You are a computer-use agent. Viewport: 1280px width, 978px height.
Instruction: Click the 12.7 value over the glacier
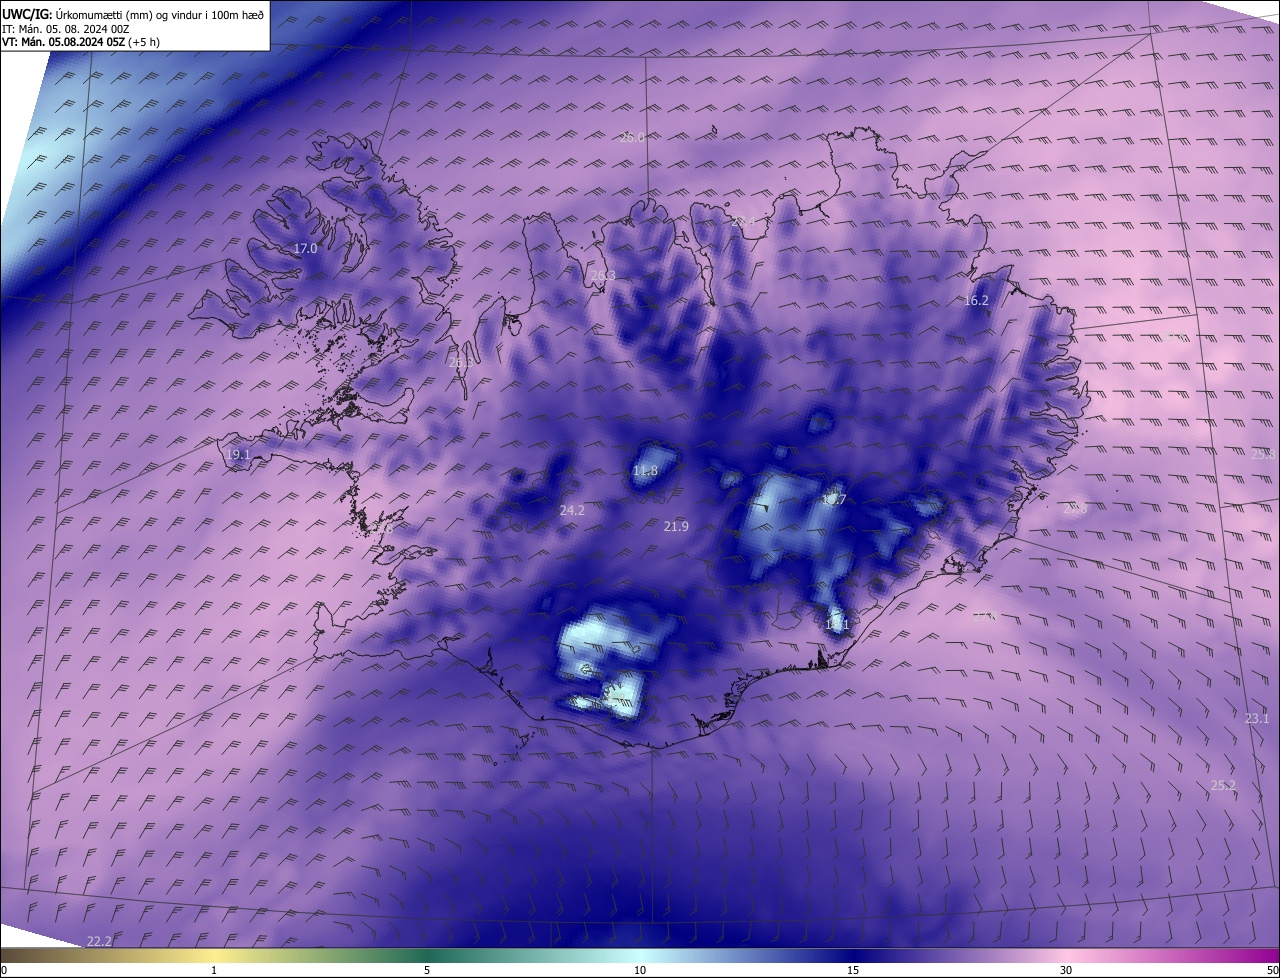point(833,499)
